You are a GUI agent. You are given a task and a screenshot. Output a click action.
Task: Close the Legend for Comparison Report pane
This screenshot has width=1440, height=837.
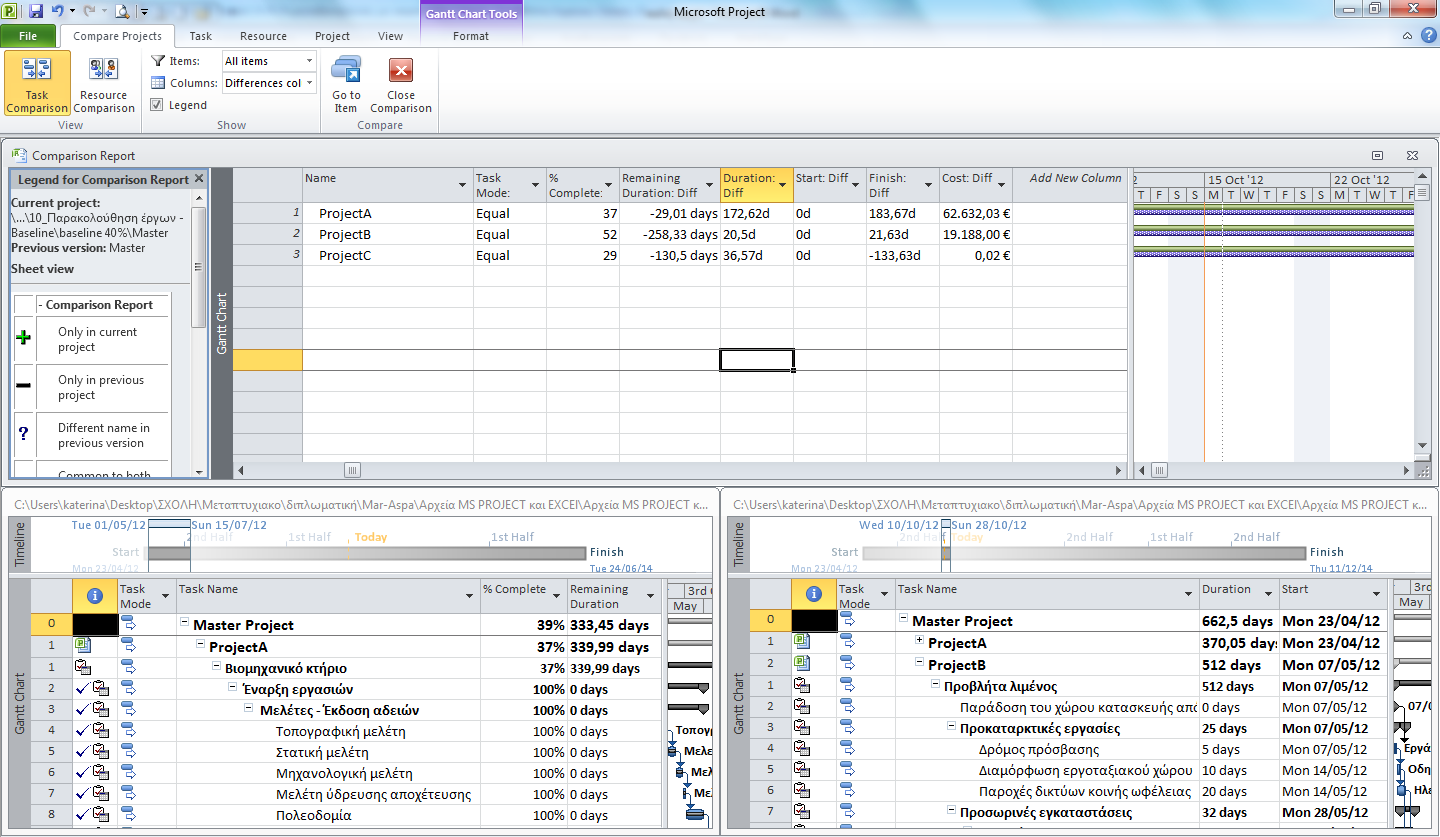[x=198, y=179]
